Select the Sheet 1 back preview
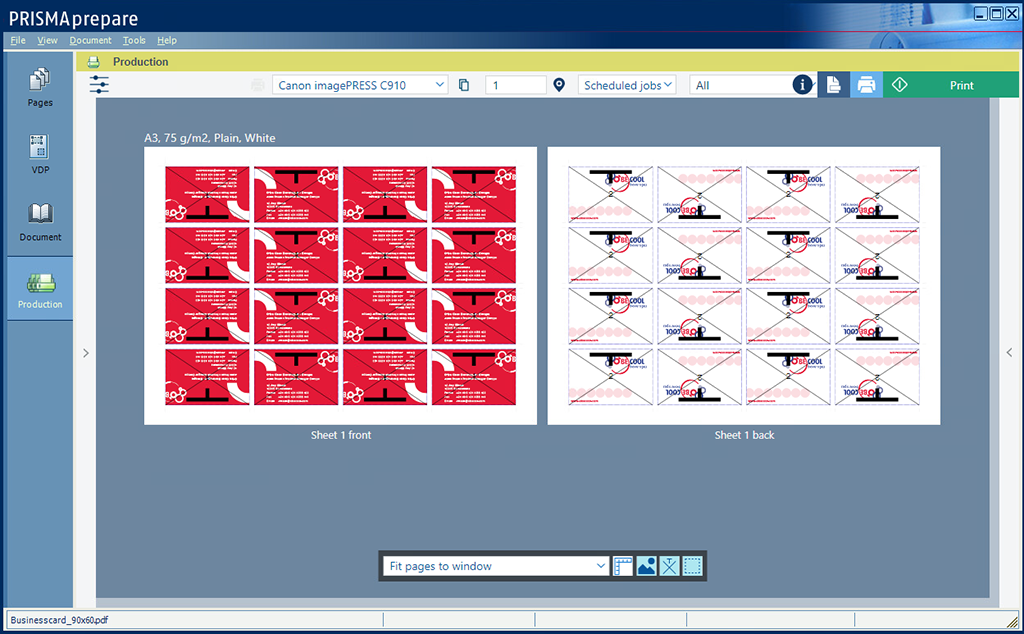Screen dimensions: 1024x634 [x=744, y=286]
